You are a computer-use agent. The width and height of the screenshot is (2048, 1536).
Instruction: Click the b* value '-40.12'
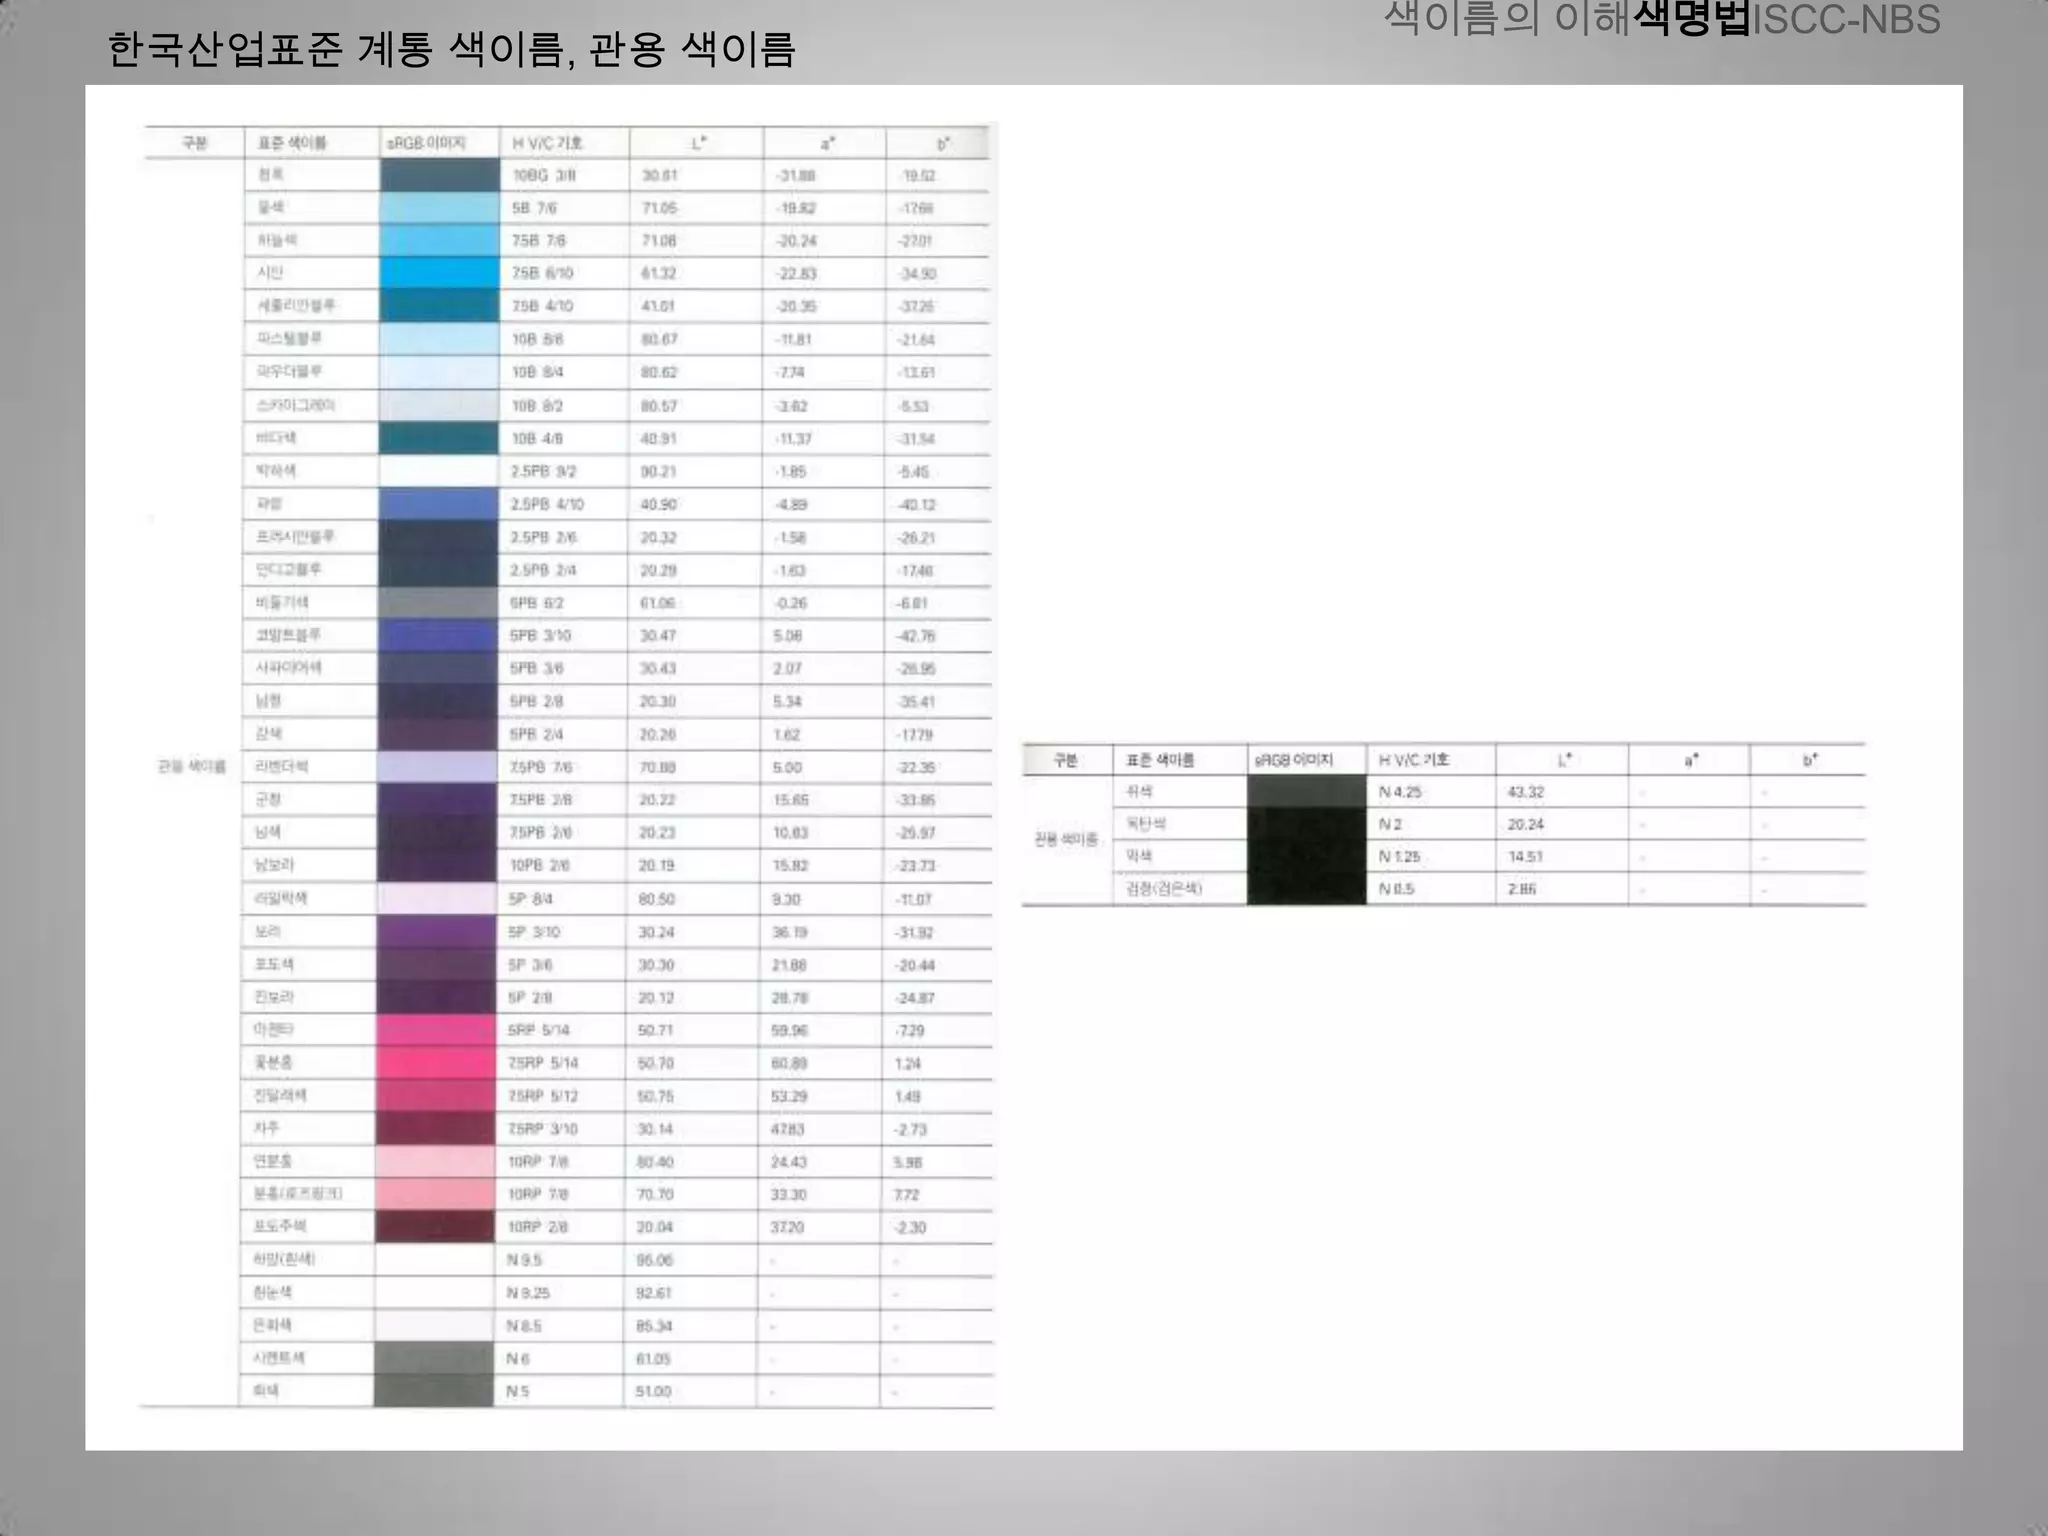[x=918, y=504]
